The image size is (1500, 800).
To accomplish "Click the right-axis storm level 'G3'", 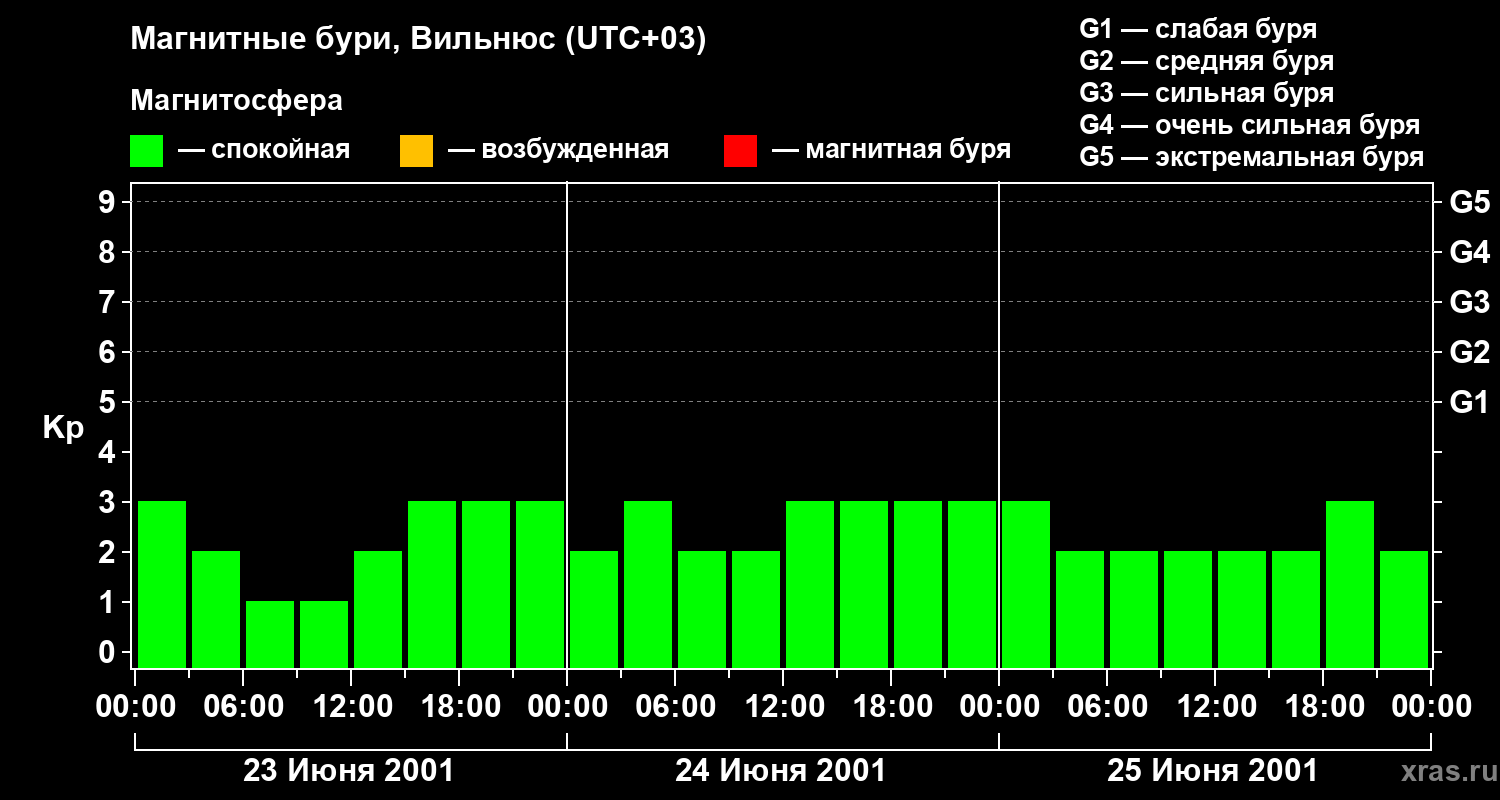I will point(1469,302).
